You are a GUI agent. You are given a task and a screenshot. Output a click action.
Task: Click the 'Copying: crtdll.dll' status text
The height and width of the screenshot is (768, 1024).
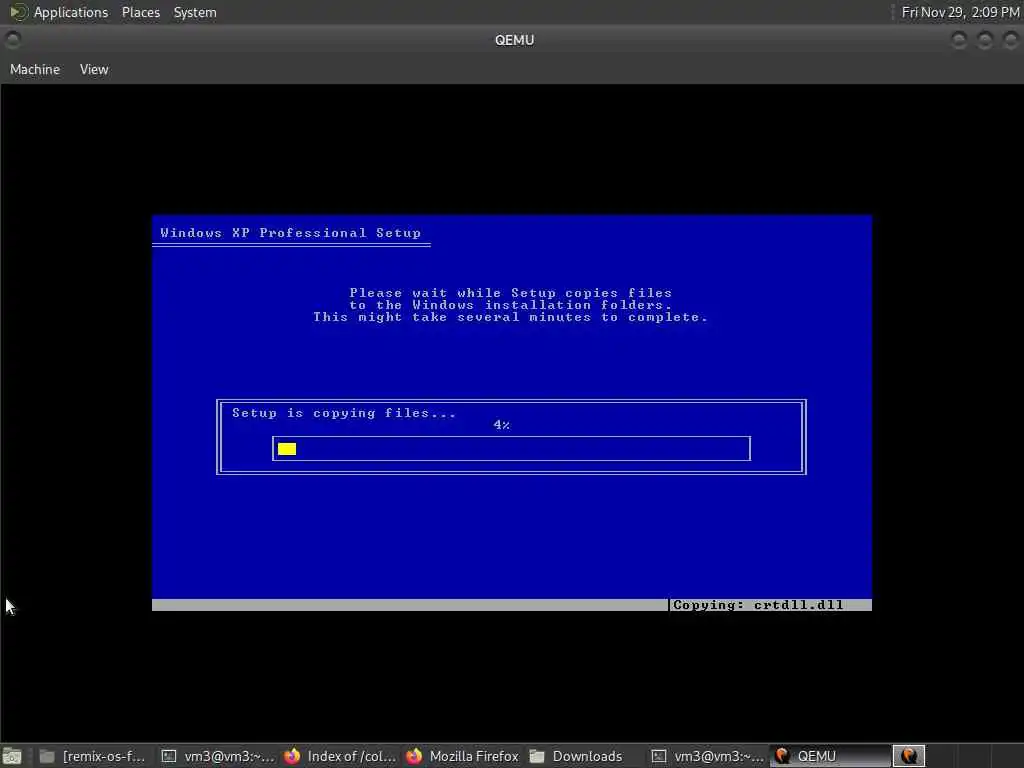758,605
